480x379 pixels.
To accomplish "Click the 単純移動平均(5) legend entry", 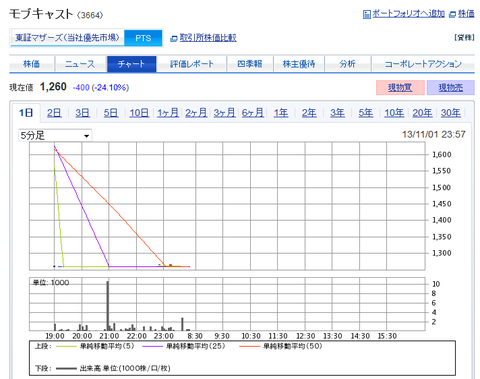I will coord(95,346).
